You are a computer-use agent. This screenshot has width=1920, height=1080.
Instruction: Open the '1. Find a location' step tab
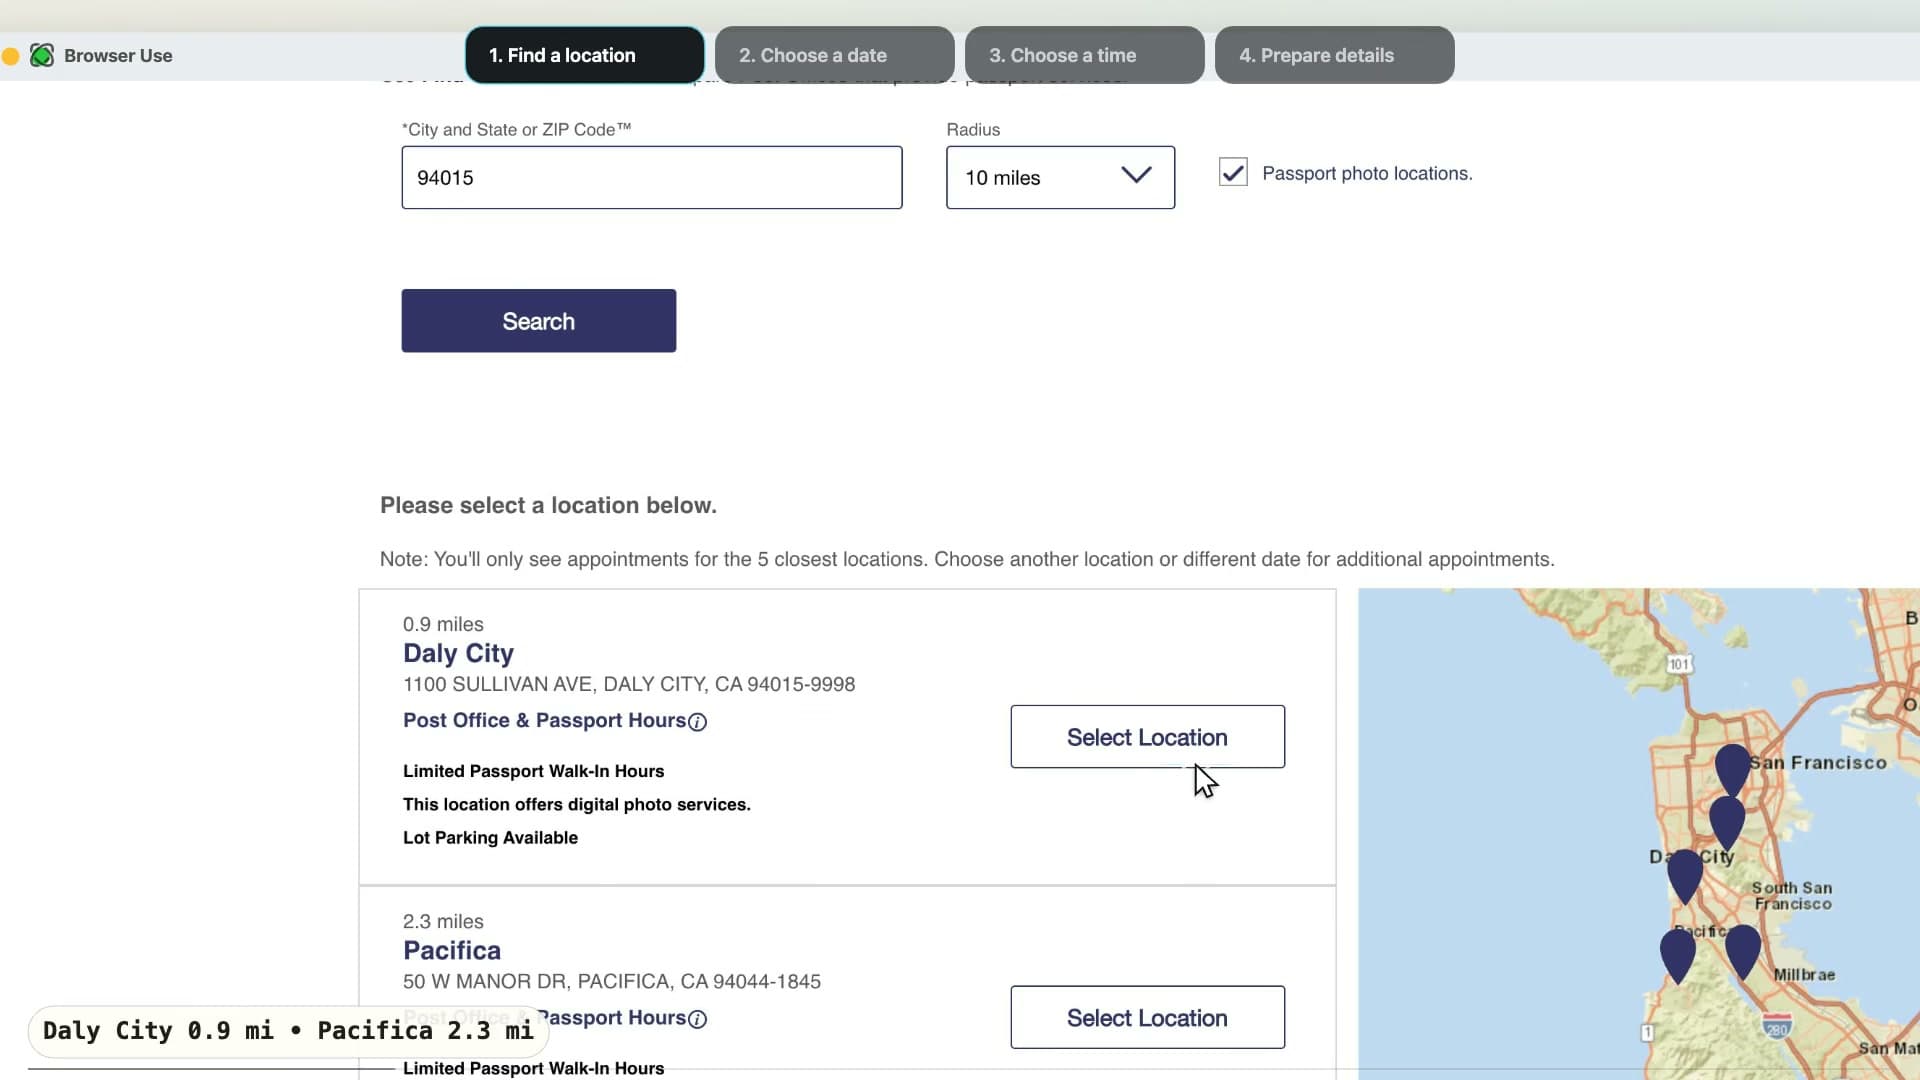[x=585, y=55]
